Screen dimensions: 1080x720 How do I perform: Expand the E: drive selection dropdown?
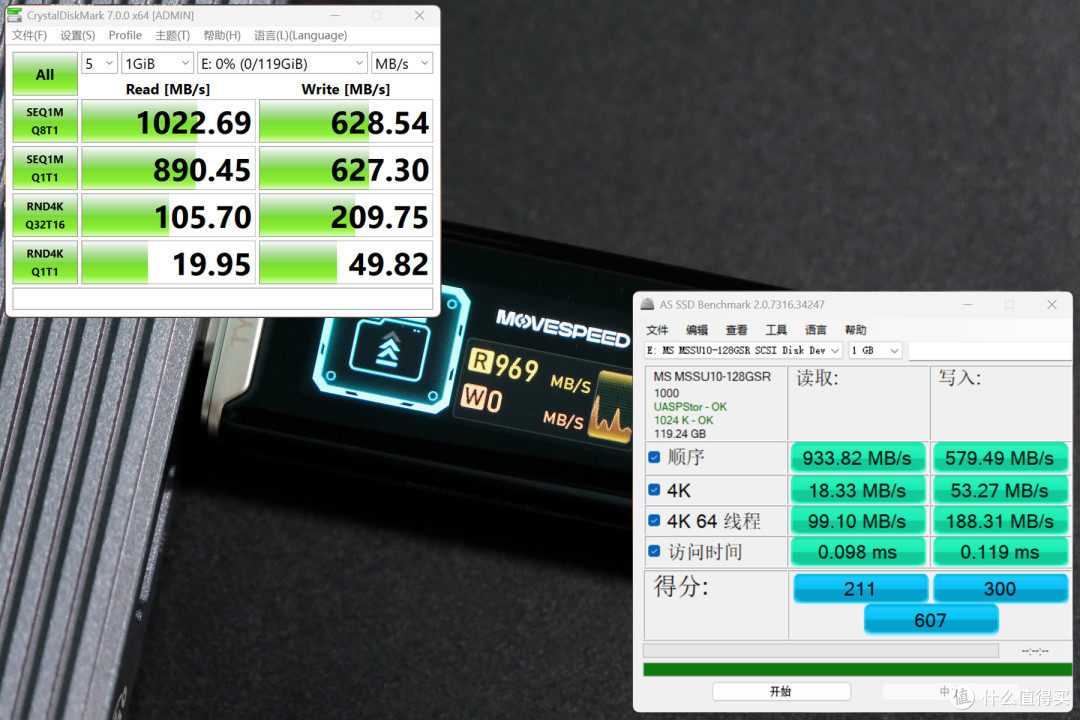pos(282,63)
